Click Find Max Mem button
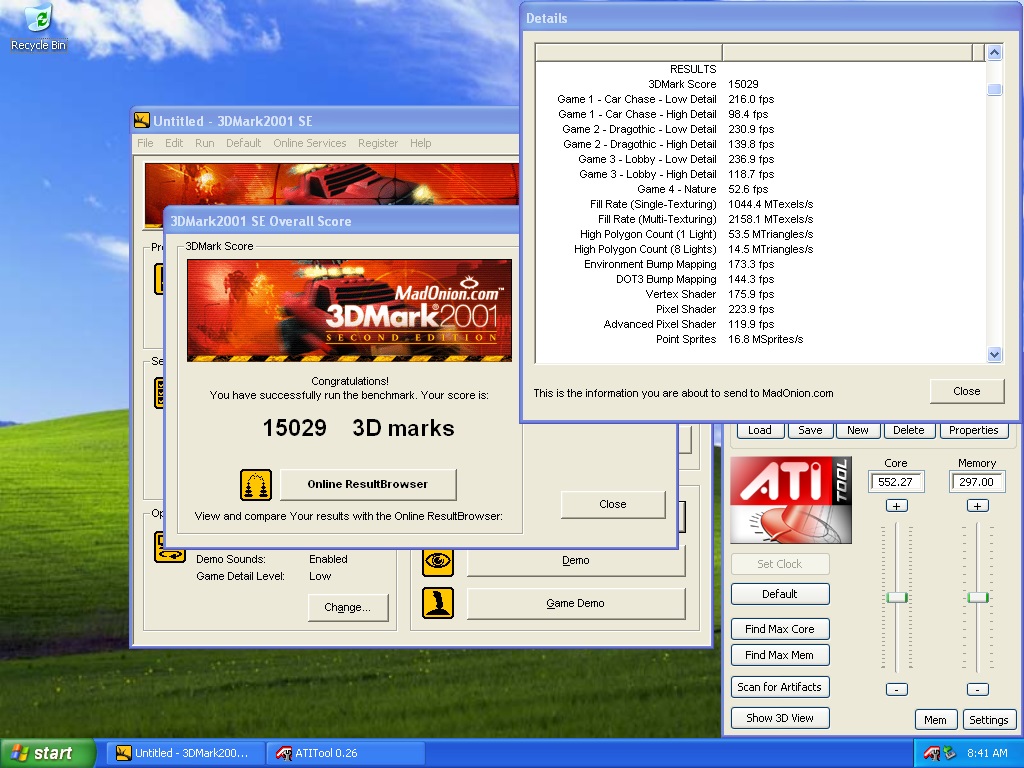The width and height of the screenshot is (1024, 768). coord(780,655)
